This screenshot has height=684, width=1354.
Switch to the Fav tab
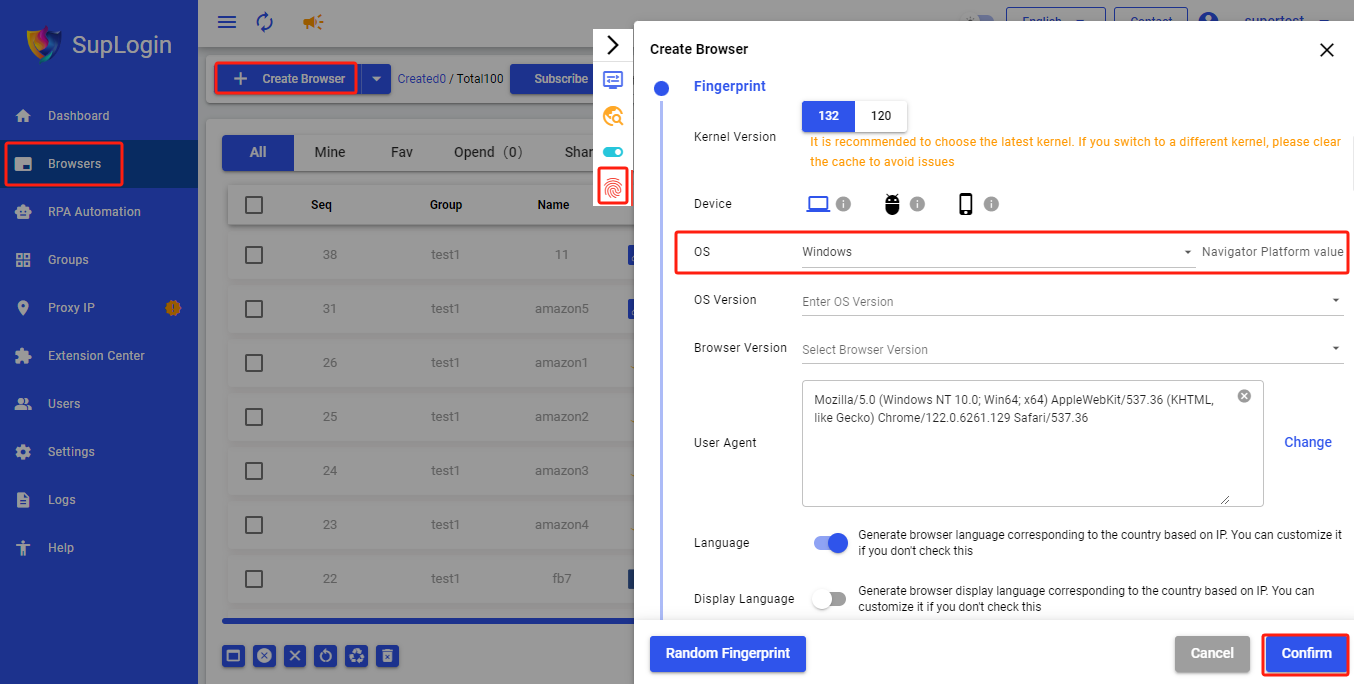[402, 152]
